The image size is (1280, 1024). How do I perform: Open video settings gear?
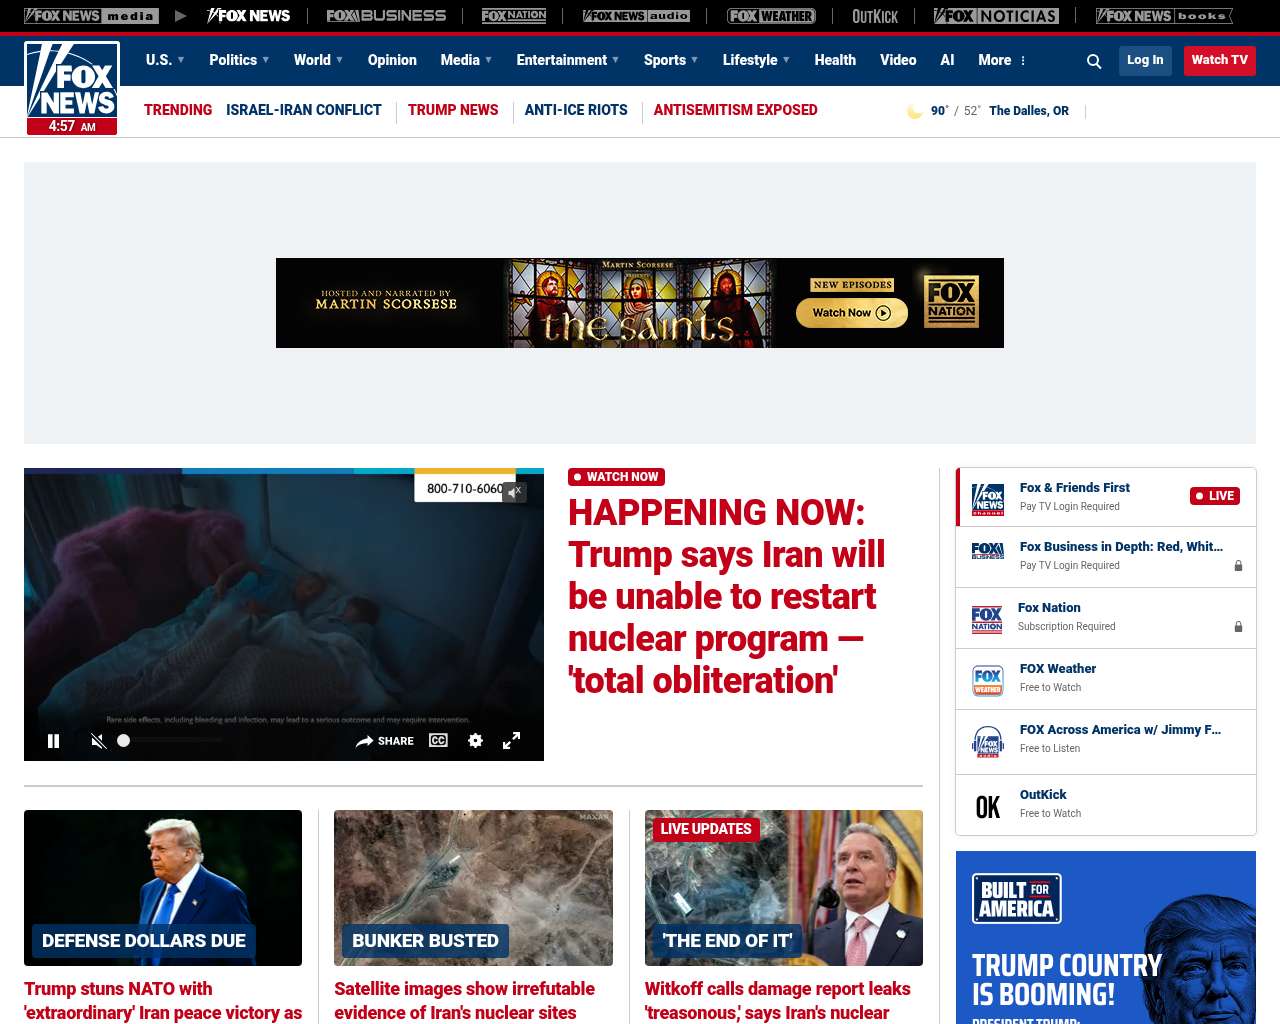[x=476, y=741]
